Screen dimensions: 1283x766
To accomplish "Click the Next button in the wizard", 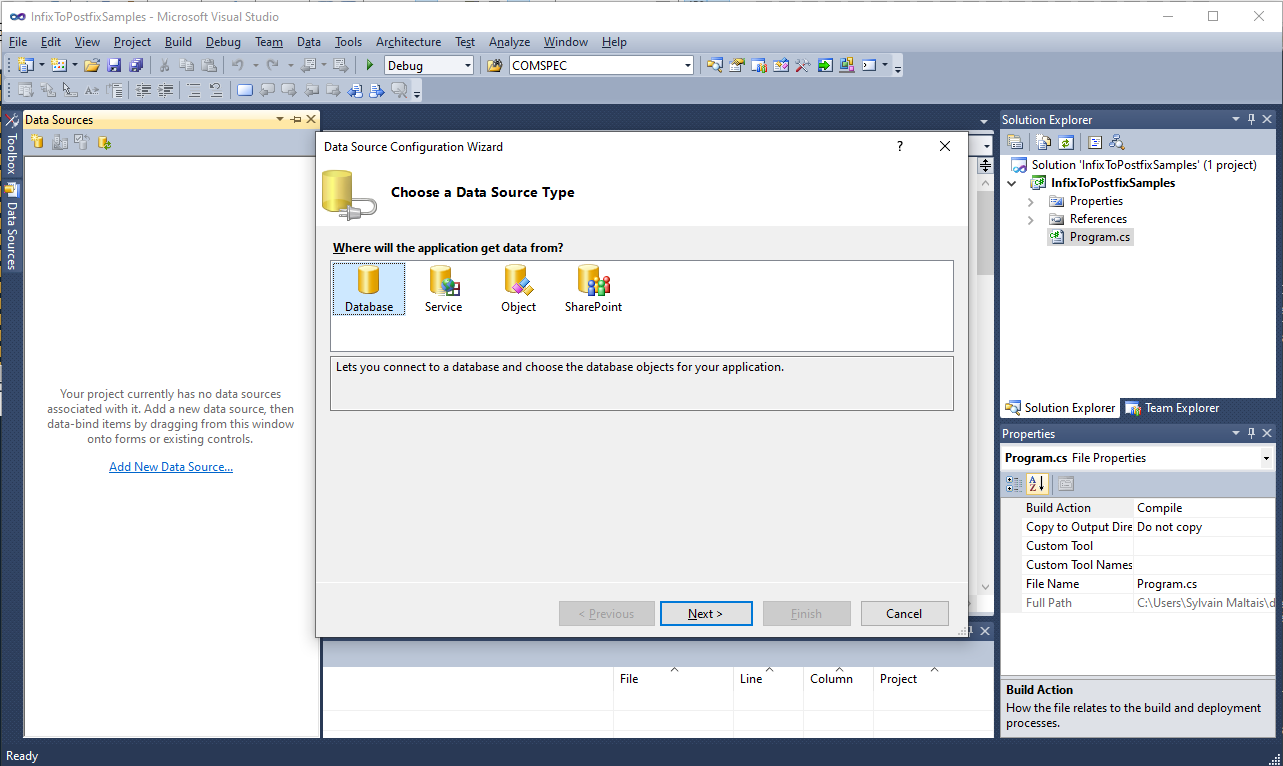I will click(x=706, y=614).
